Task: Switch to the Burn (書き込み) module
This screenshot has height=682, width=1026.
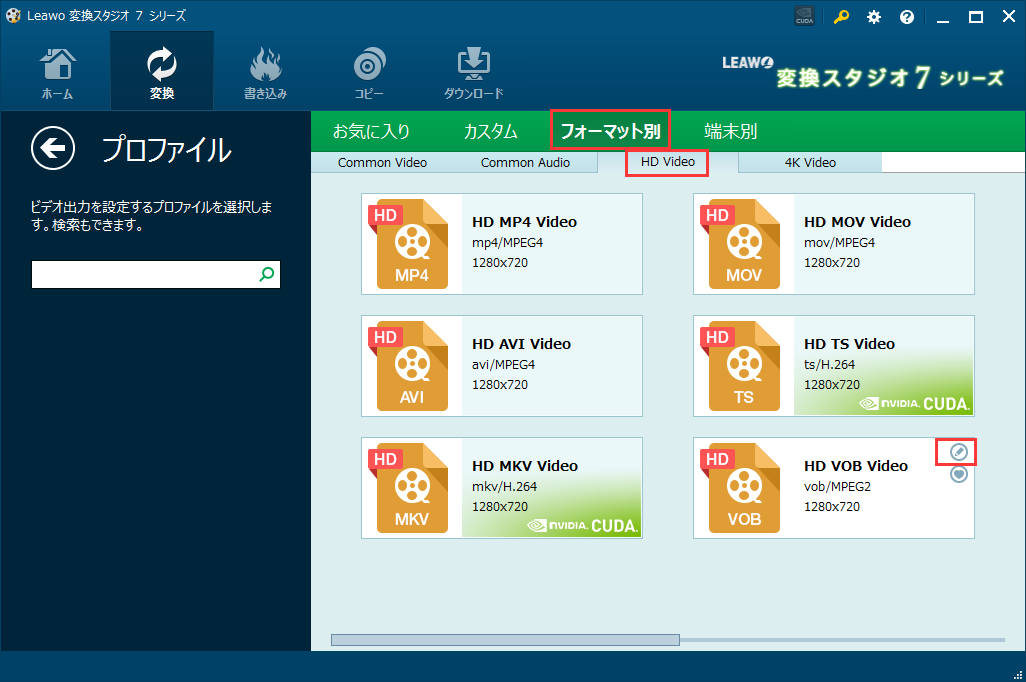Action: (265, 72)
